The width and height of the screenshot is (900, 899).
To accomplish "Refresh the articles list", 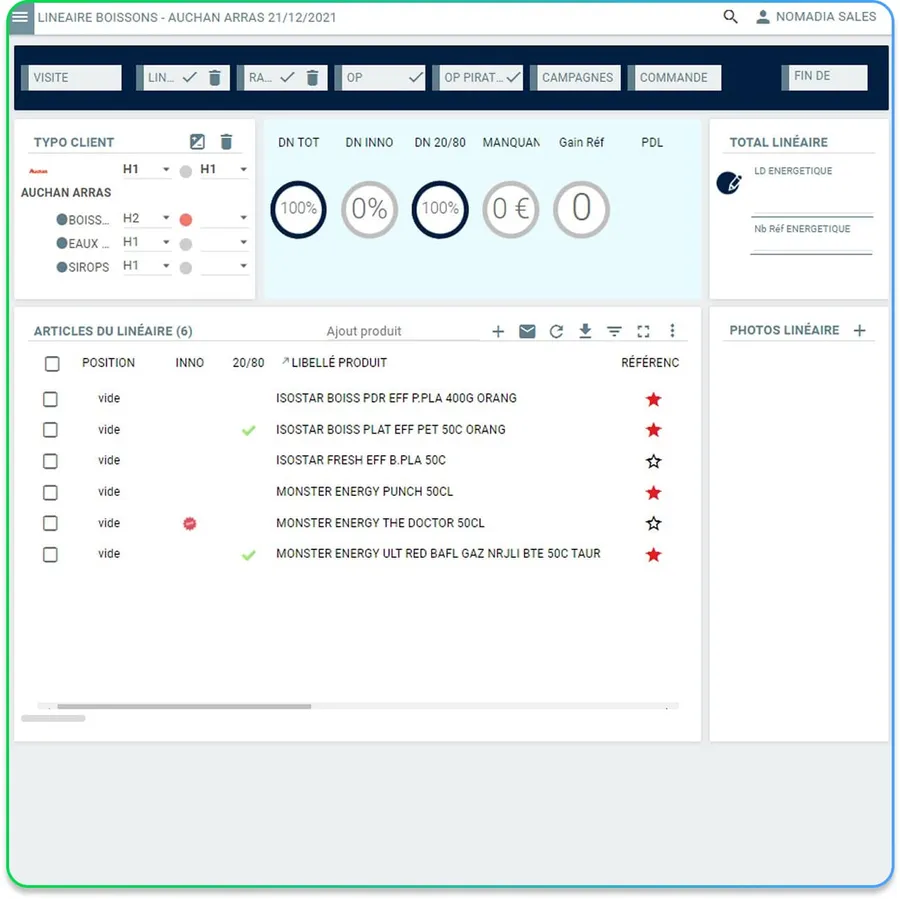I will (556, 331).
